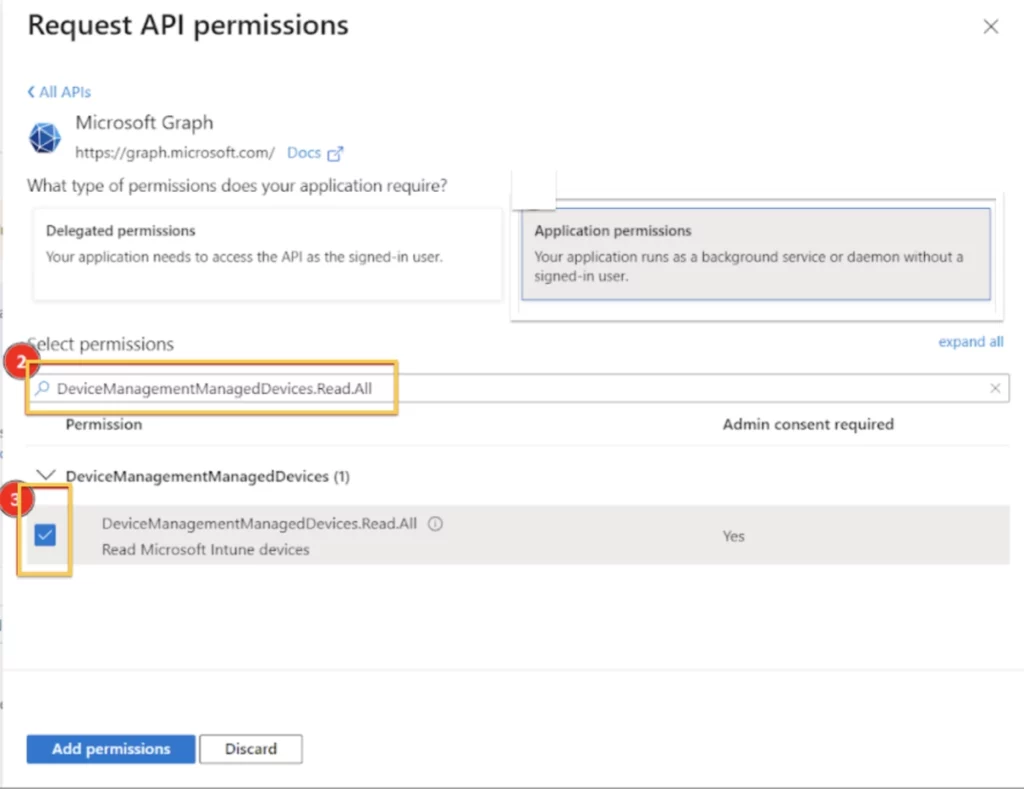Screen dimensions: 1024x789
Task: Click the Permission column header
Action: click(x=104, y=424)
